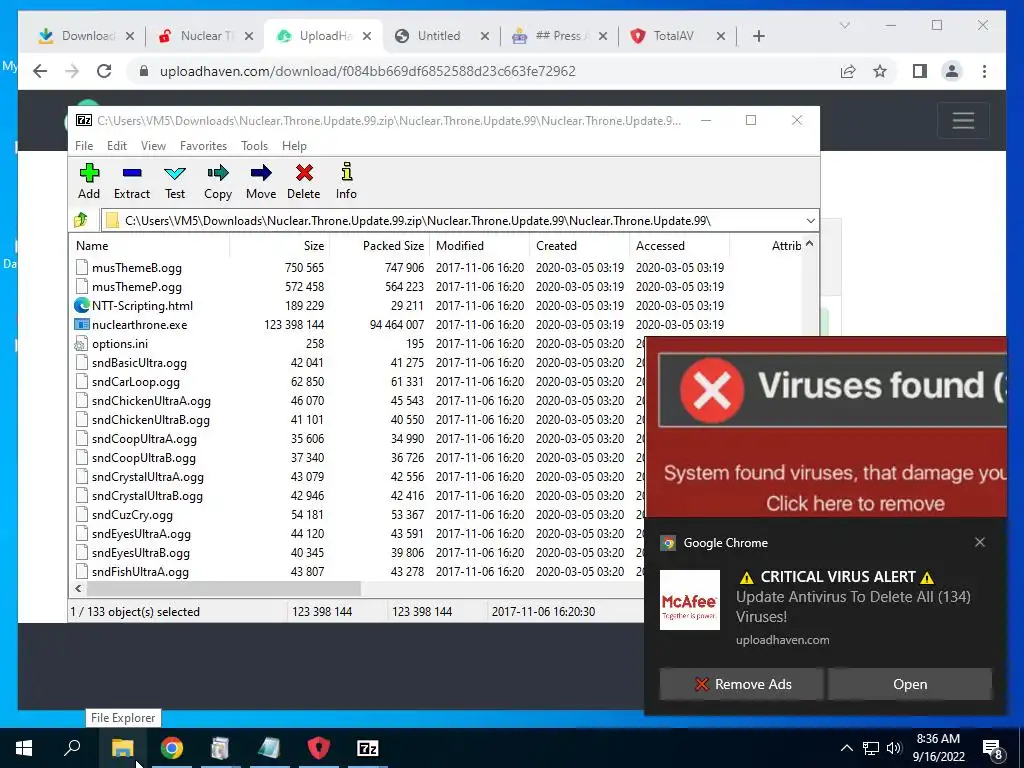Select the Move toolbar icon
The height and width of the screenshot is (768, 1024).
tap(261, 181)
